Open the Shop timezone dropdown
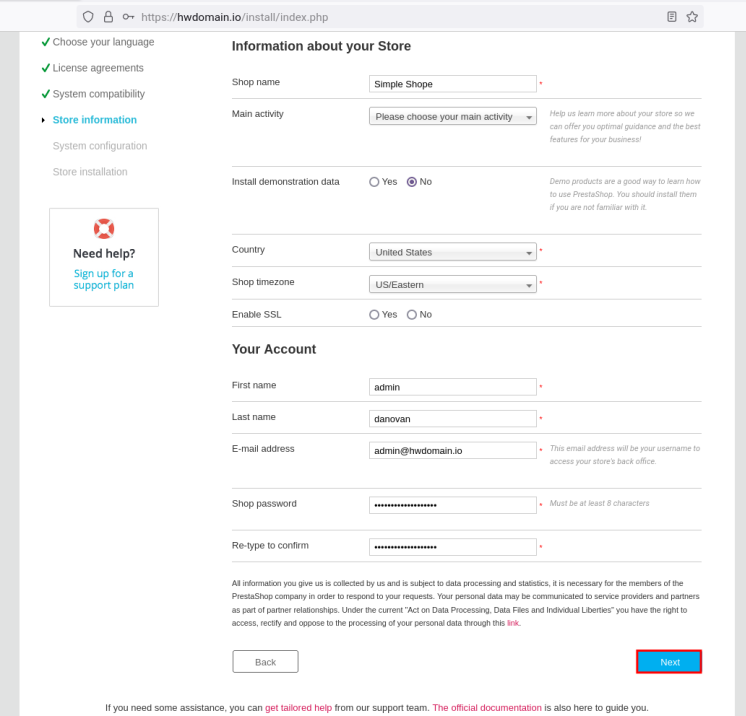 [452, 285]
